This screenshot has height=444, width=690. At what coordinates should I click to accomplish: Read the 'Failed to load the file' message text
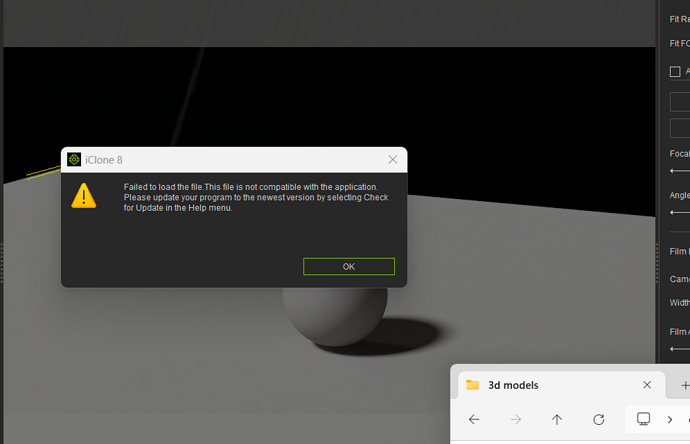[x=256, y=197]
